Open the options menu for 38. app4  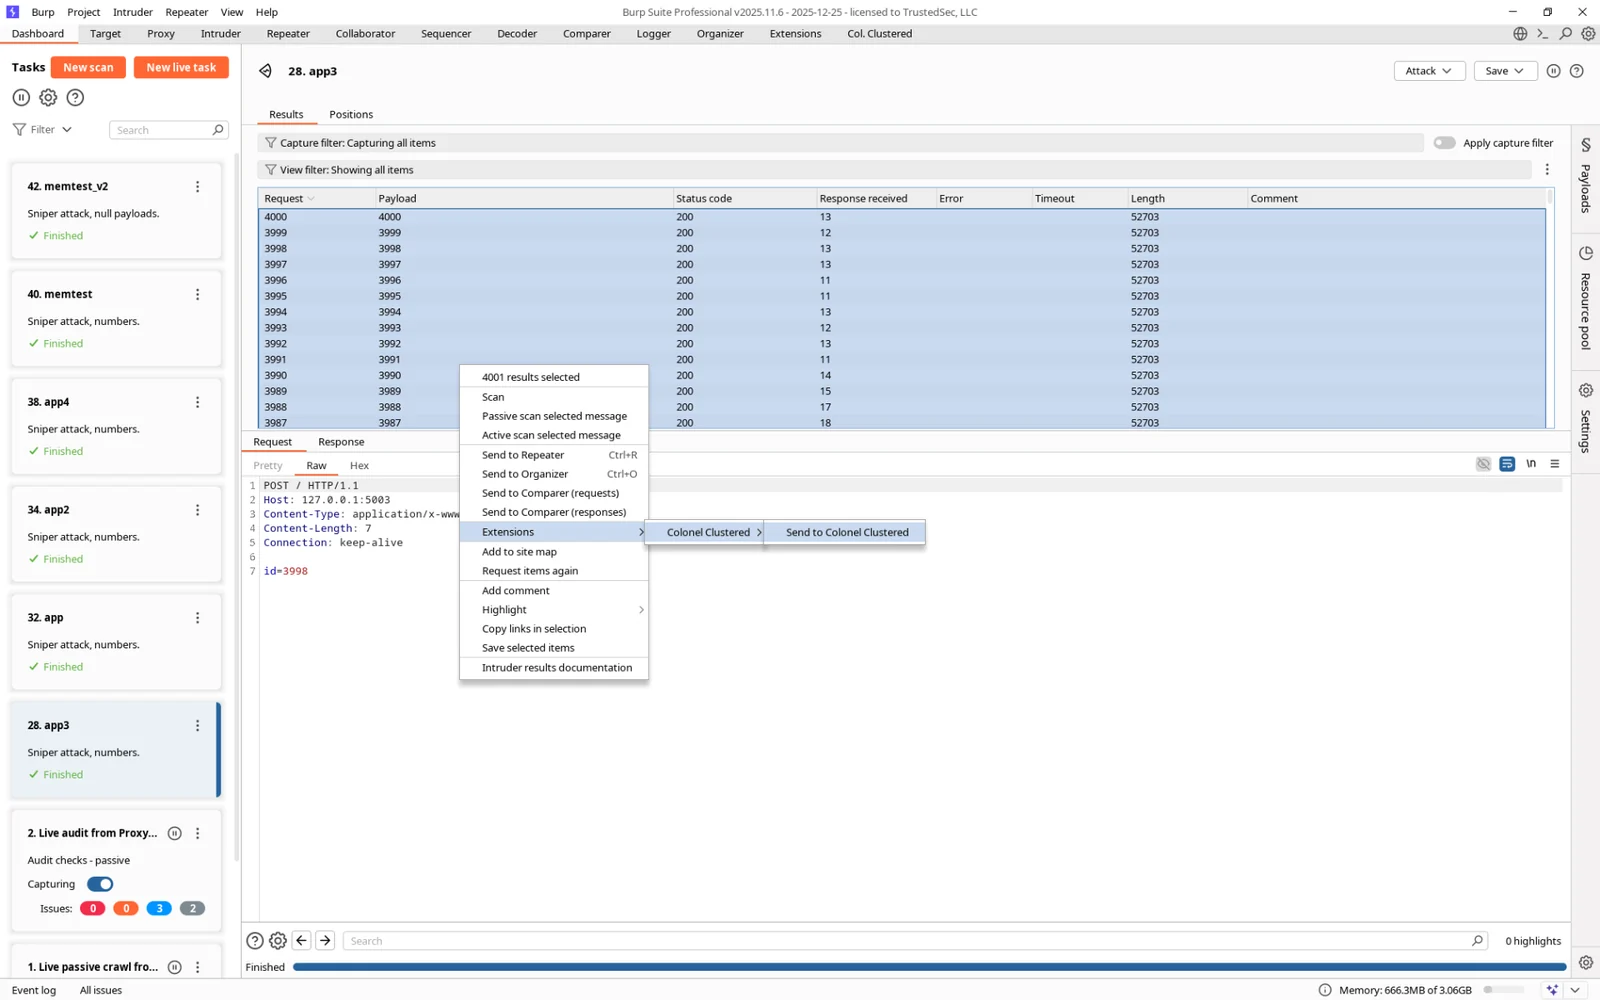click(197, 402)
